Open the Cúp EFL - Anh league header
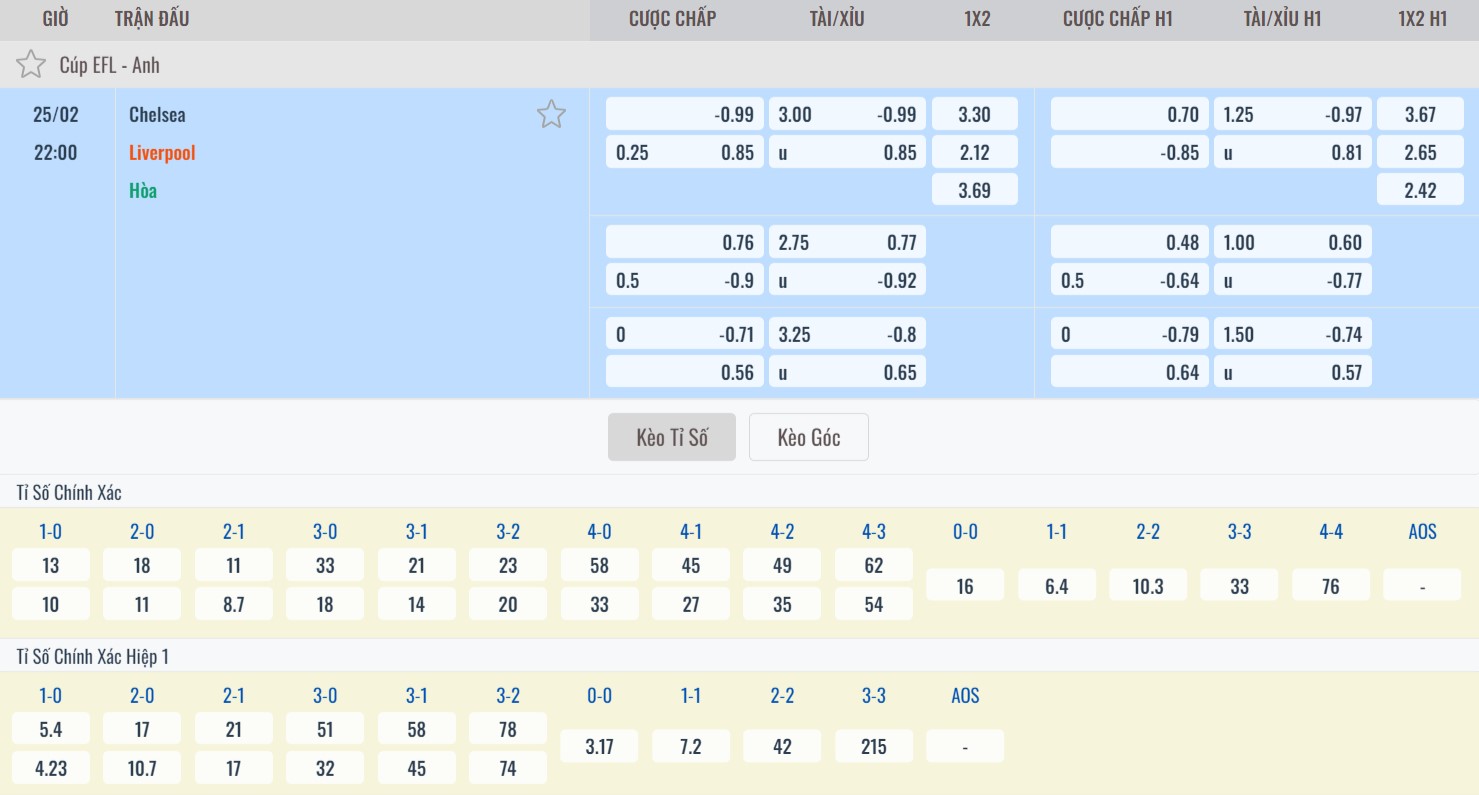The image size is (1479, 795). pos(109,65)
